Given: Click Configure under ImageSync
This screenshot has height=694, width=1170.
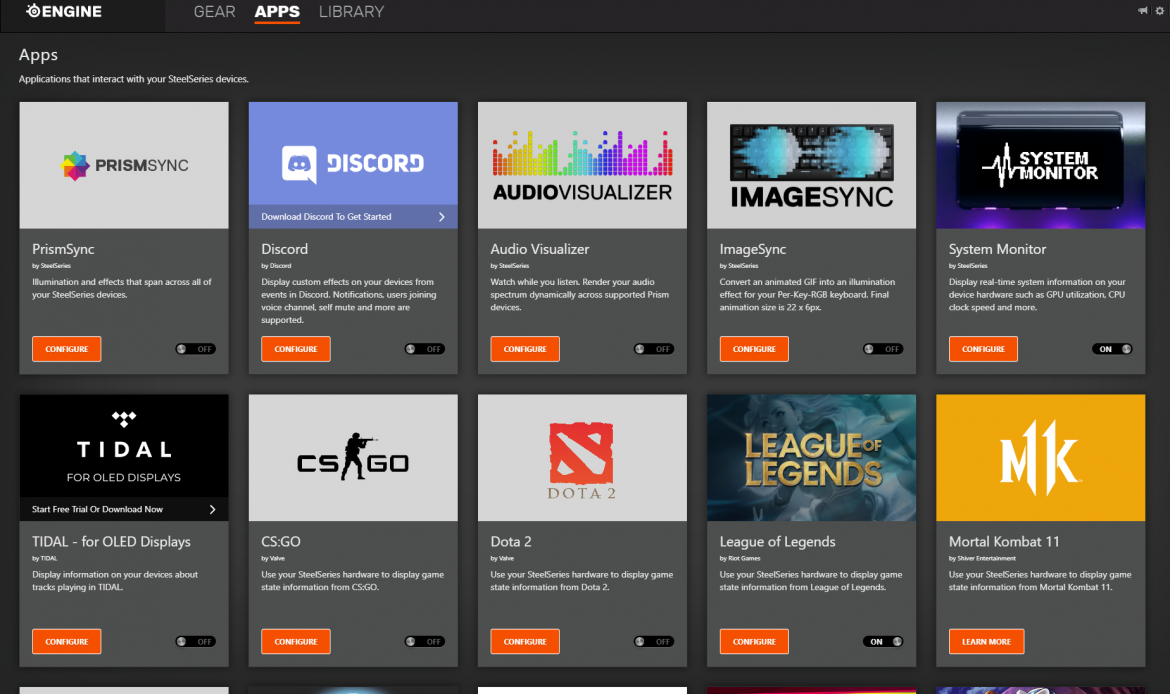Looking at the screenshot, I should click(x=754, y=349).
